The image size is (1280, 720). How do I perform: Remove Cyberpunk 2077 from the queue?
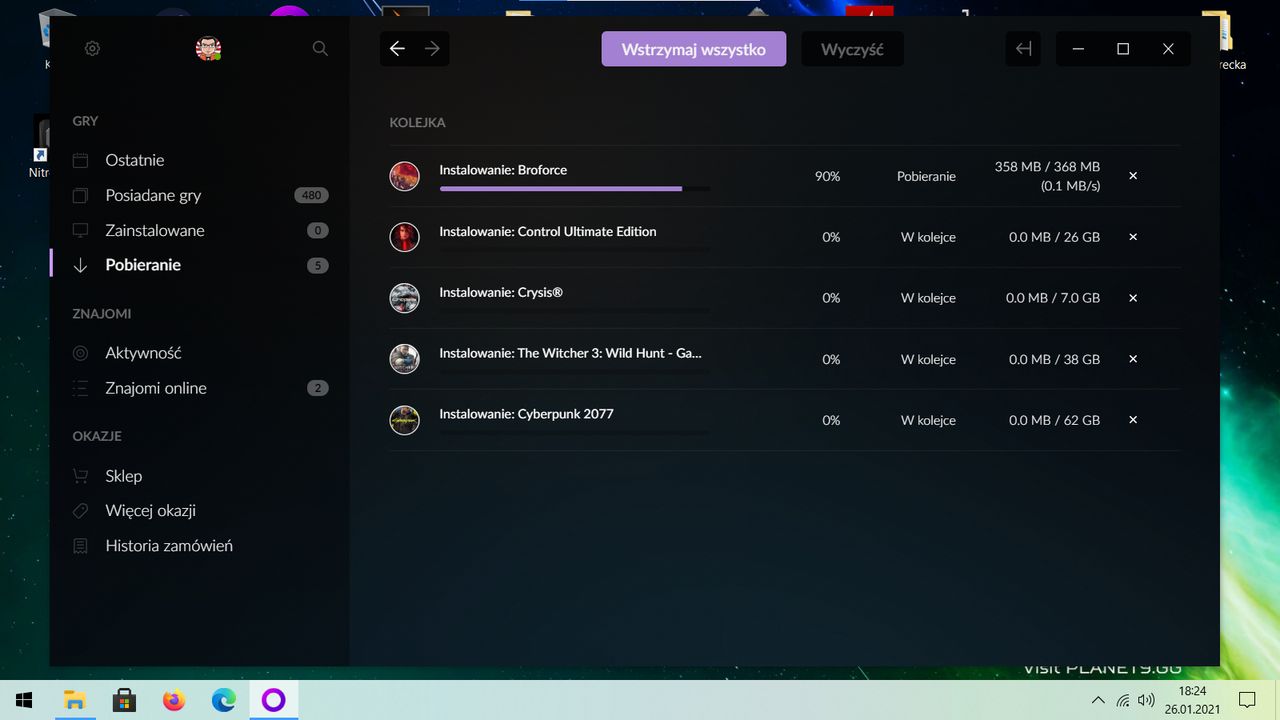tap(1133, 420)
